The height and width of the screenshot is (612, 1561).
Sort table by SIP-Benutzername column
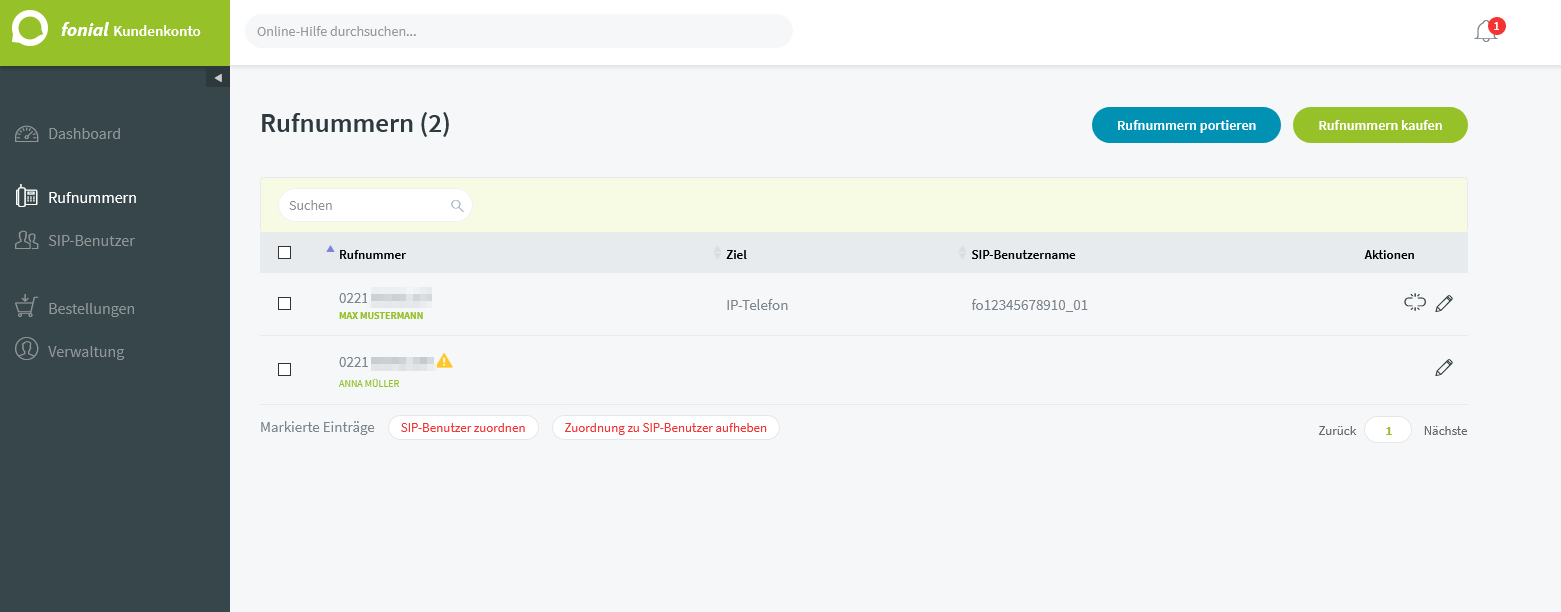pos(1022,255)
